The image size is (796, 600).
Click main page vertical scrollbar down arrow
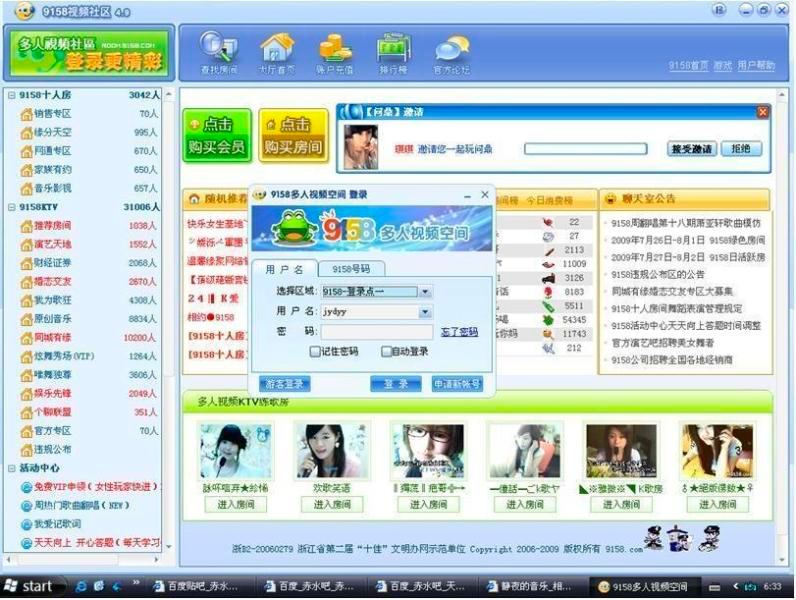point(781,560)
